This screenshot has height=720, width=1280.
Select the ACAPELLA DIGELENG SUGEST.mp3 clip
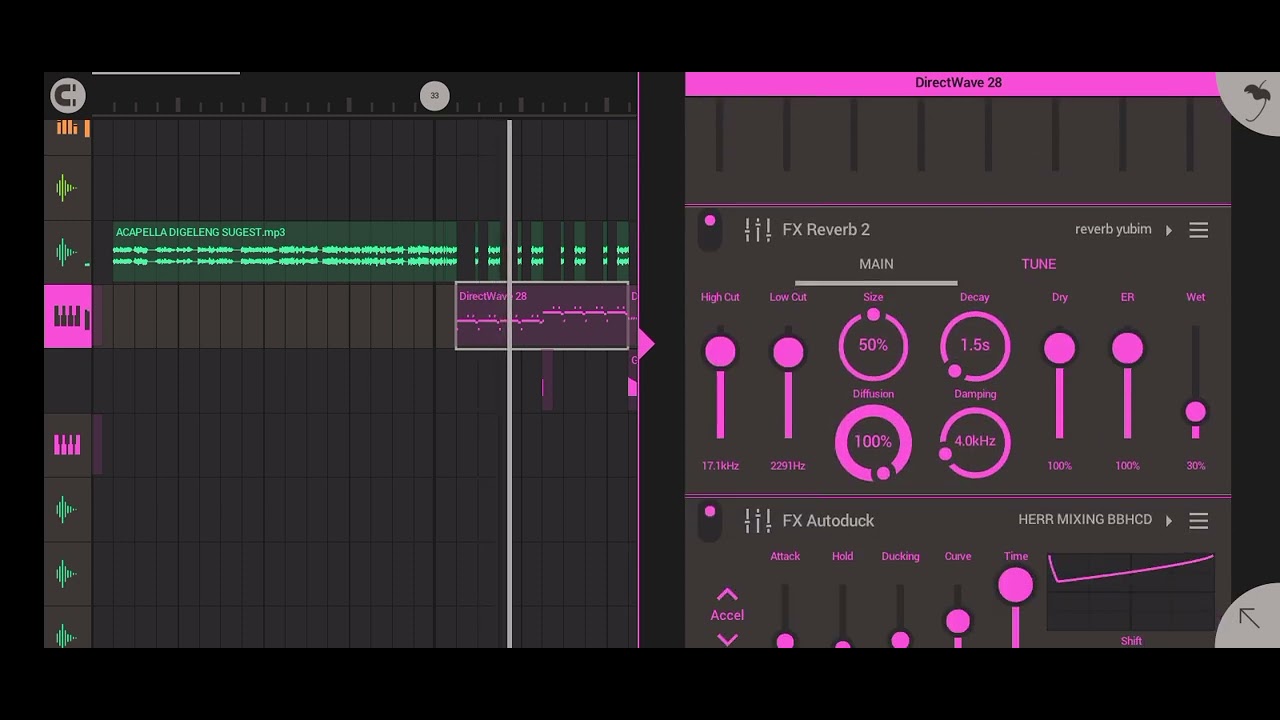pos(285,251)
